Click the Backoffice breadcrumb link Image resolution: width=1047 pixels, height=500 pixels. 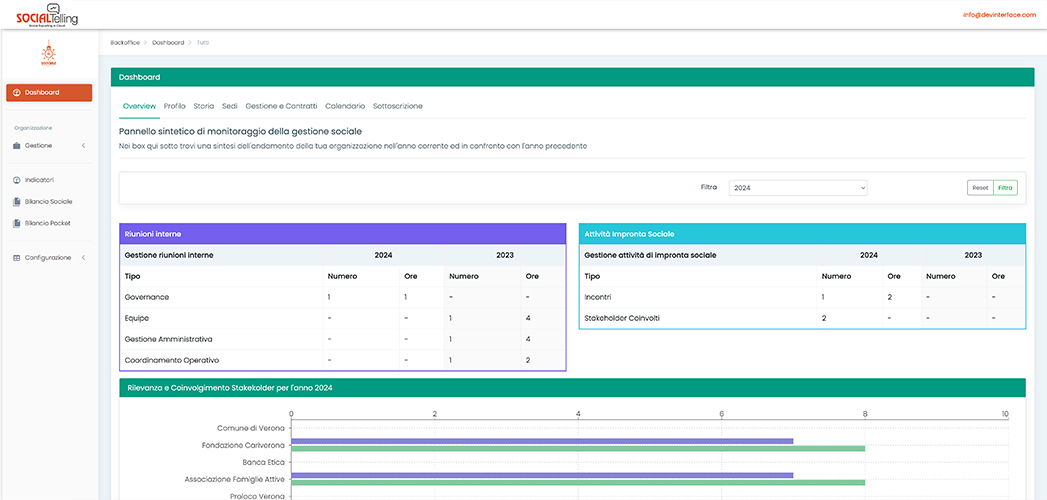point(123,42)
